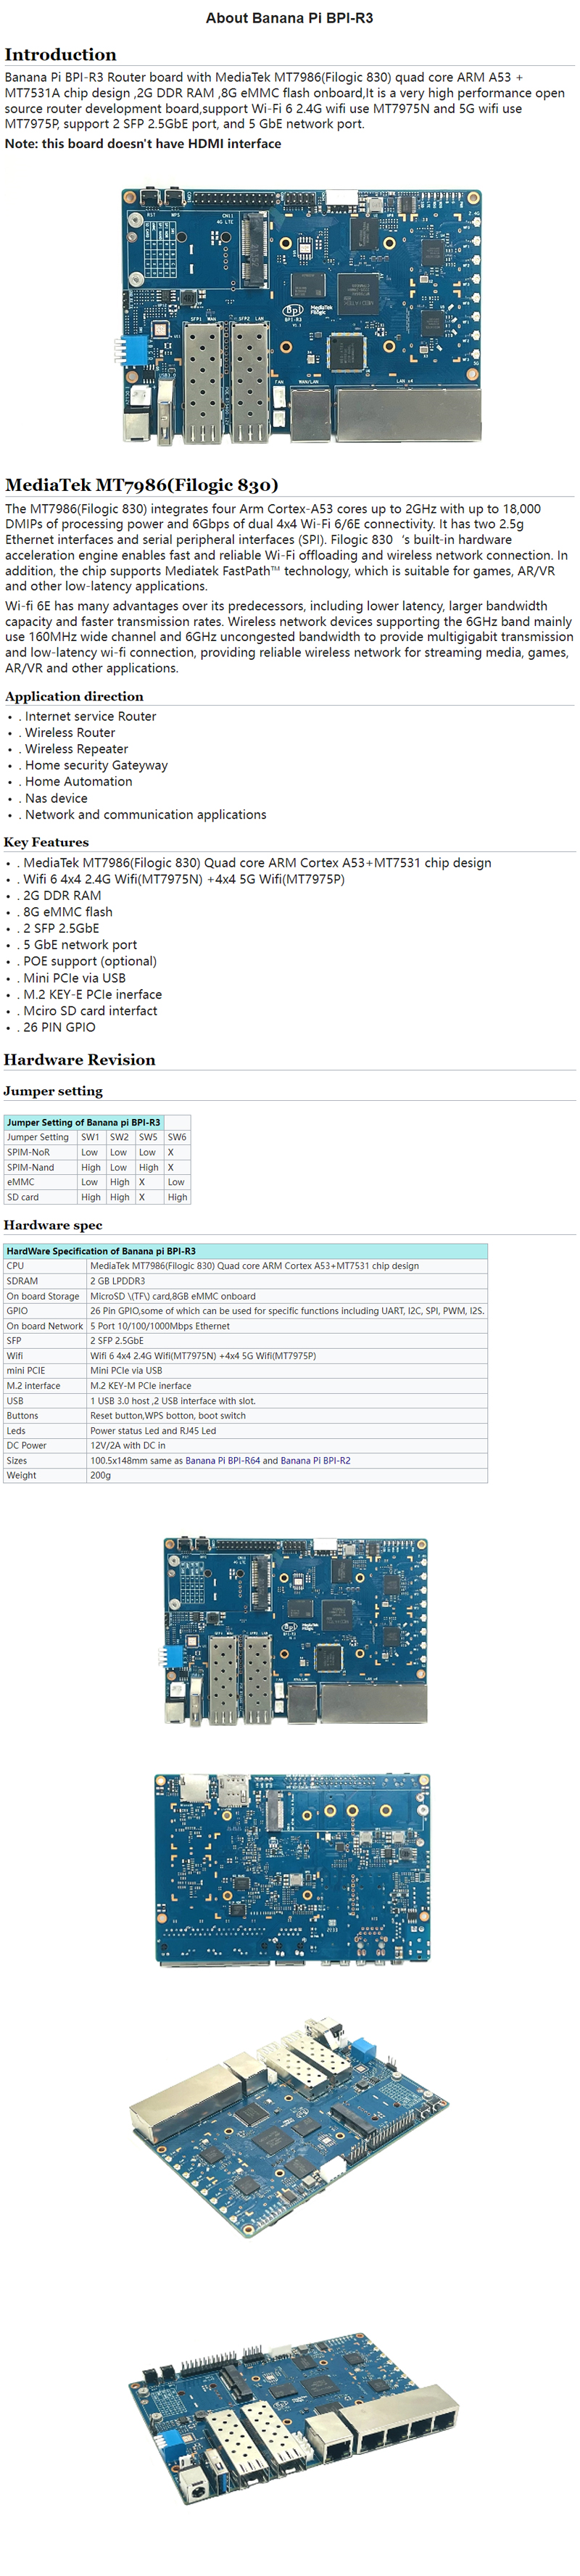Click the 'Jumper setting' subheading
This screenshot has height=2576, width=580.
point(53,1091)
